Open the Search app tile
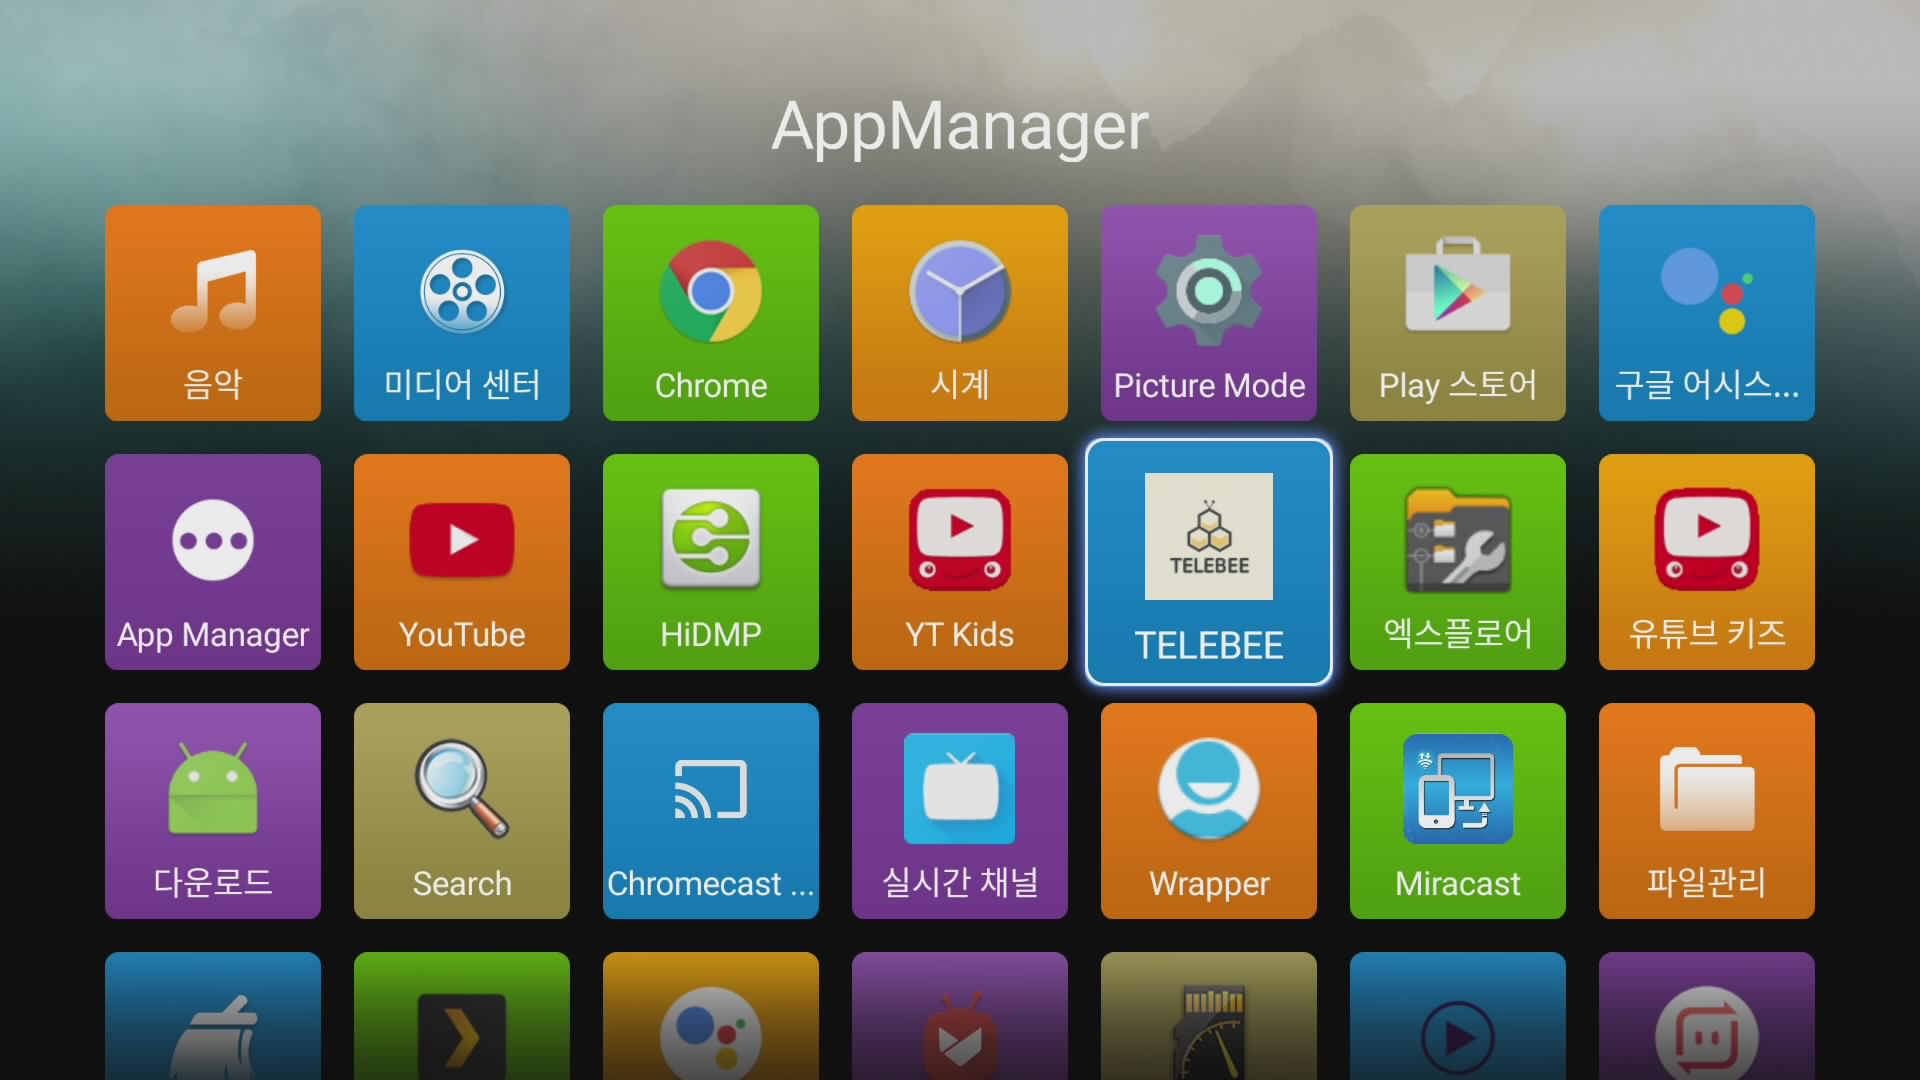The image size is (1920, 1080). coord(462,811)
